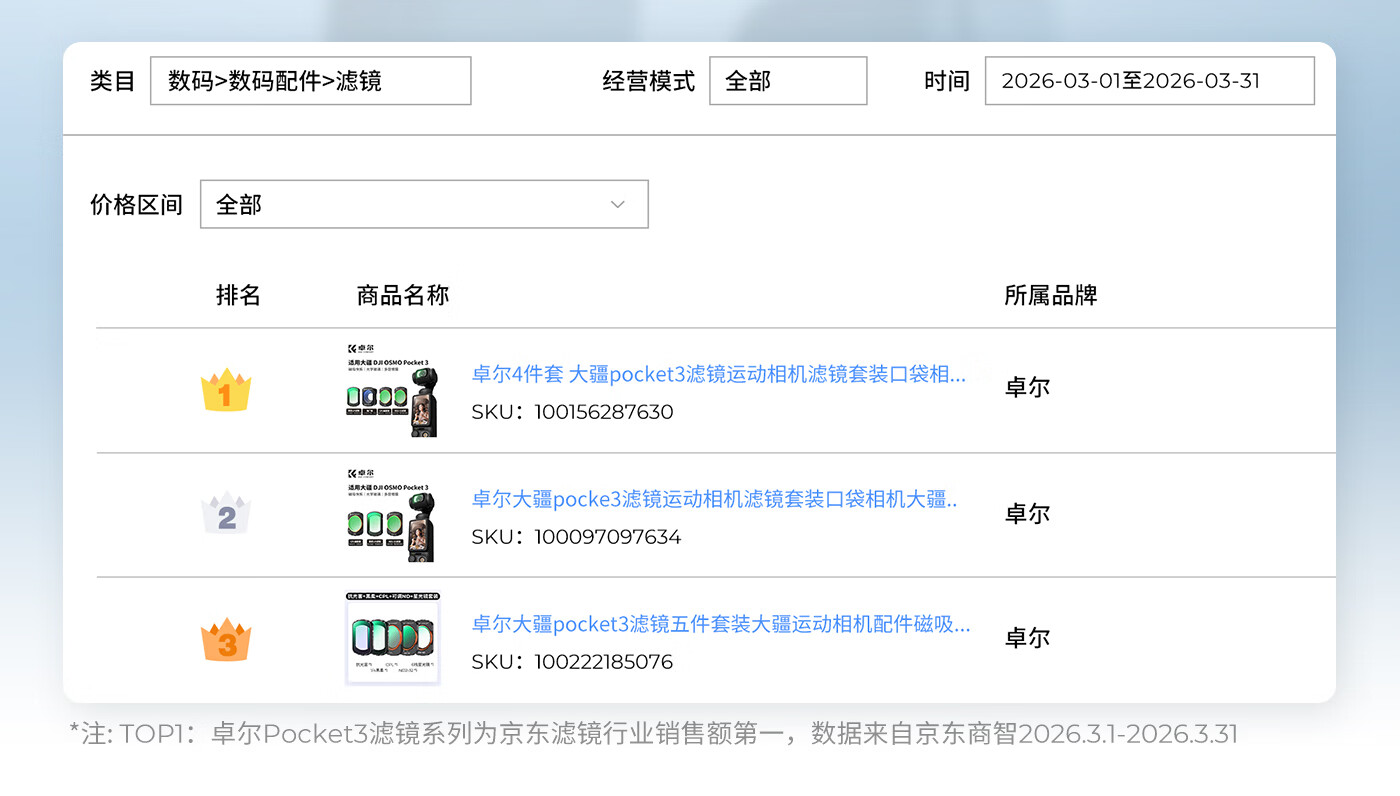The image size is (1400, 796).
Task: Open the 类目 selector 数码>数码配件>滤镜
Action: point(310,81)
